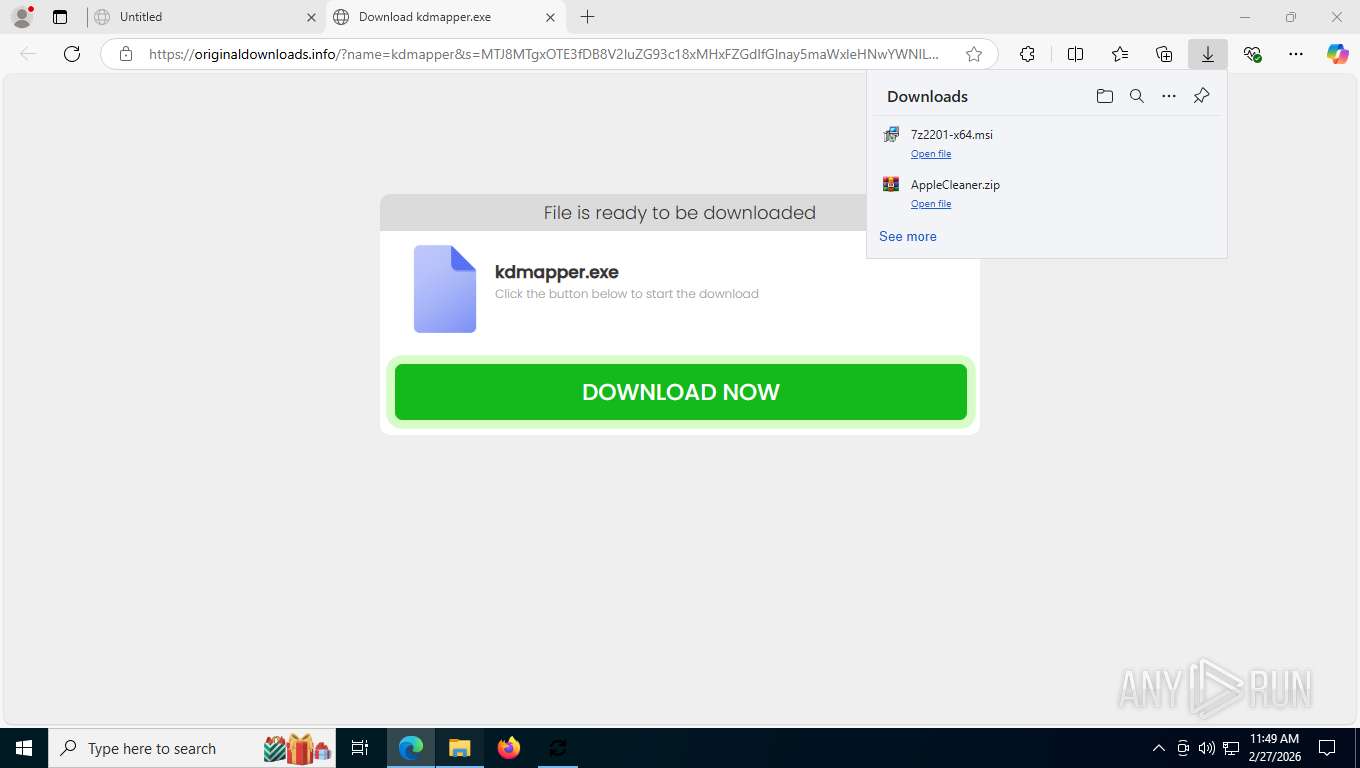The image size is (1360, 768).
Task: Toggle Split screen view
Action: (1075, 54)
